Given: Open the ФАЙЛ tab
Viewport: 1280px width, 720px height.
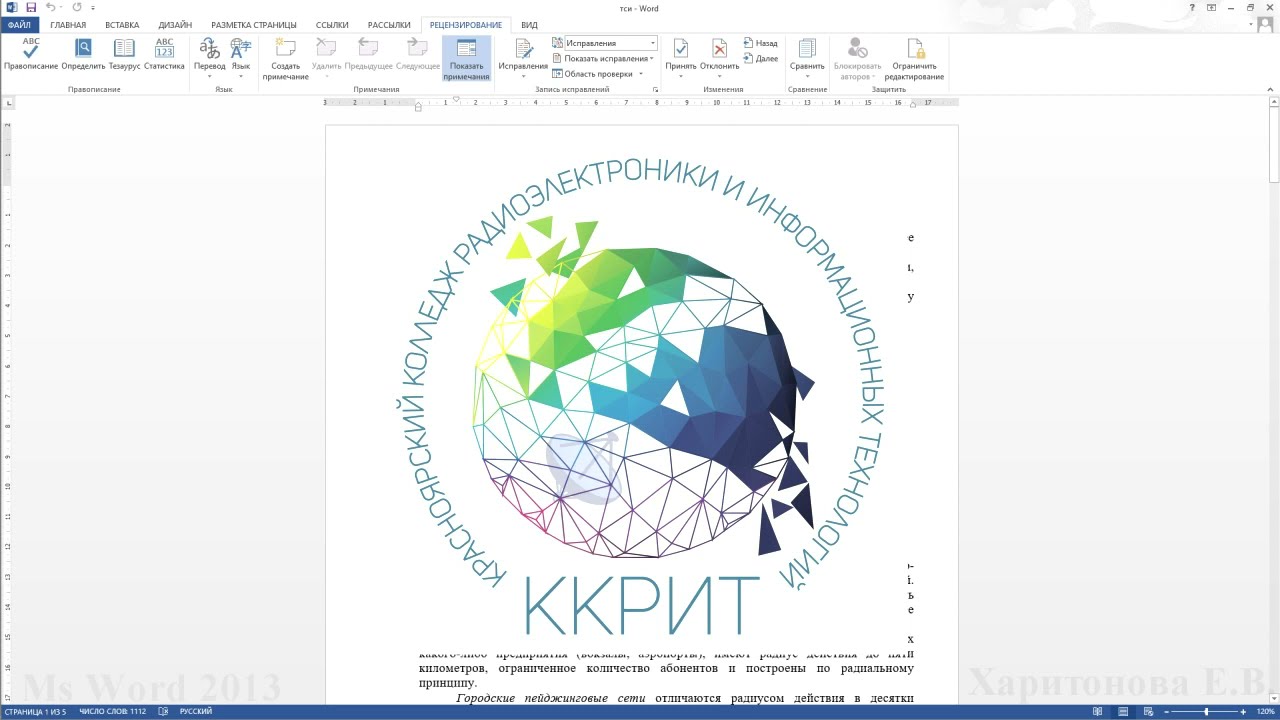Looking at the screenshot, I should 20,24.
